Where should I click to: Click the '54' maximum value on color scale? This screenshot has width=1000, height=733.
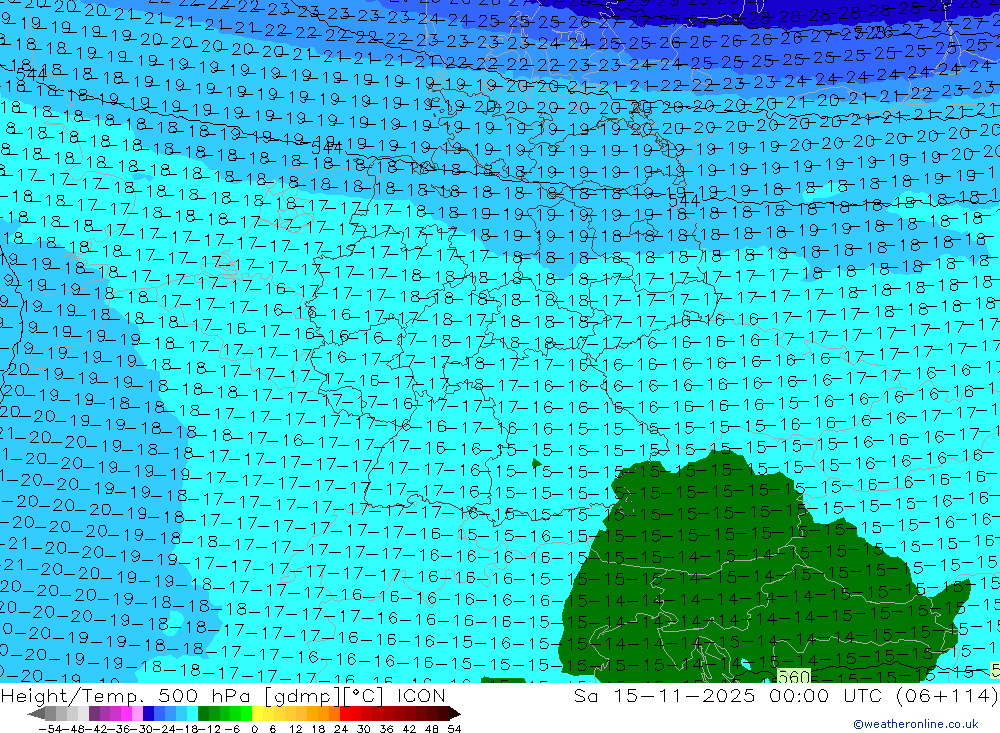(x=454, y=728)
